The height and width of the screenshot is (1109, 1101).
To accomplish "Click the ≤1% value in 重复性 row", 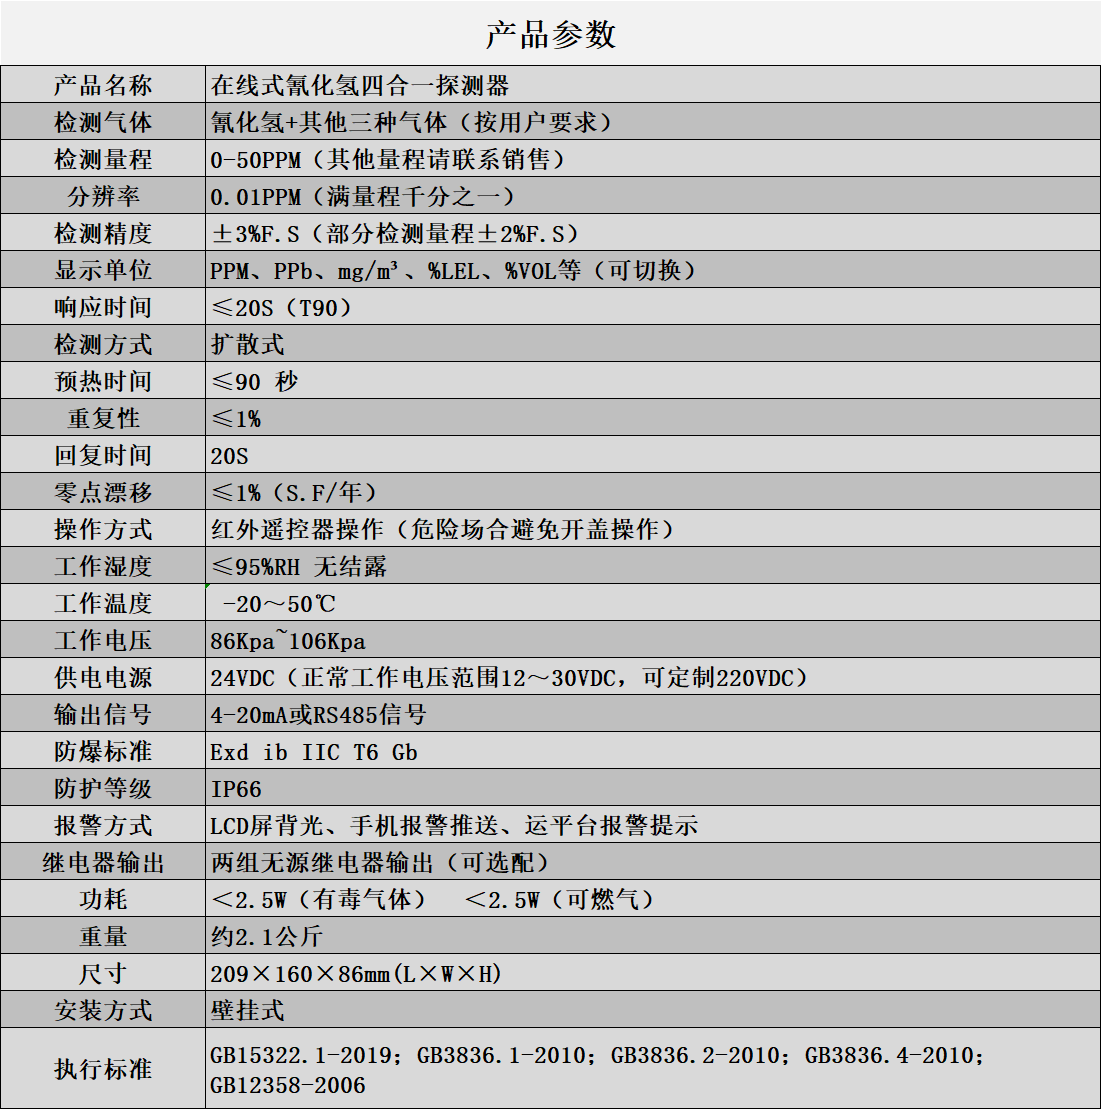I will click(653, 417).
